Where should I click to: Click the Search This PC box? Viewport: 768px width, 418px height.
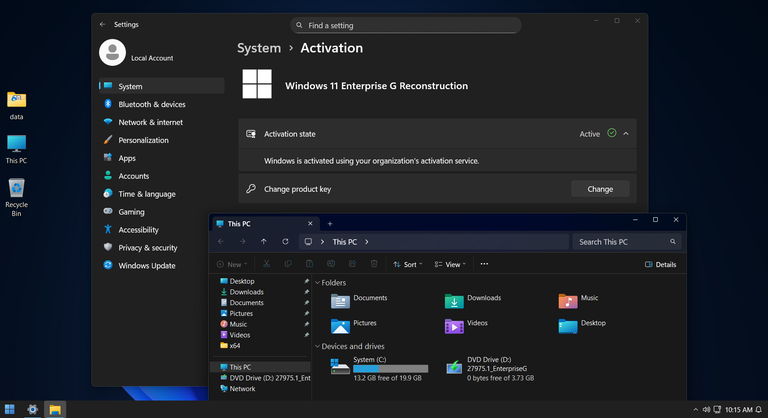(626, 242)
